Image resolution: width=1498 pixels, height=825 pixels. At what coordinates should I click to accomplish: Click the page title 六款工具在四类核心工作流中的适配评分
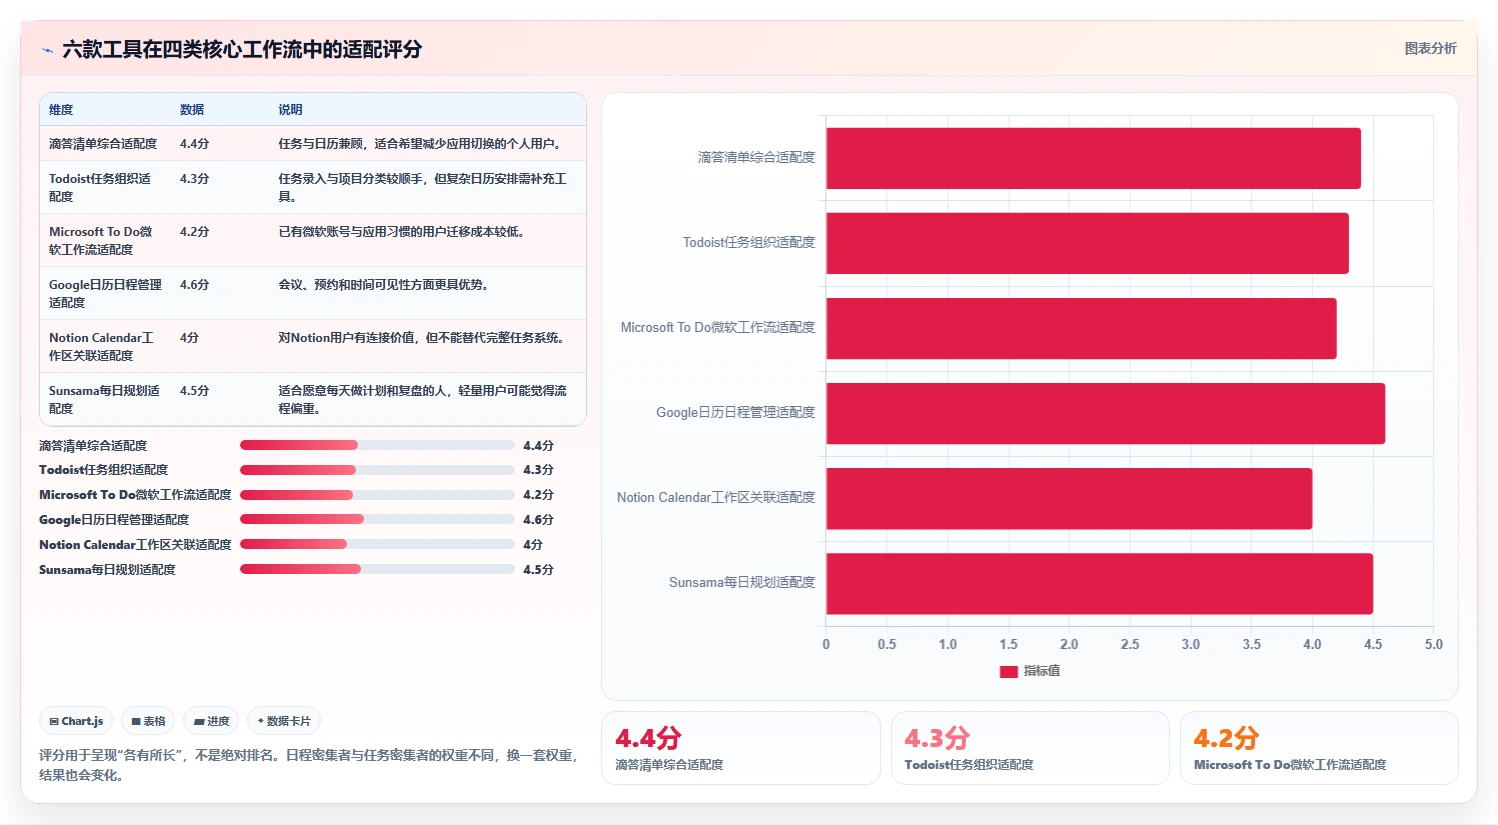(242, 49)
